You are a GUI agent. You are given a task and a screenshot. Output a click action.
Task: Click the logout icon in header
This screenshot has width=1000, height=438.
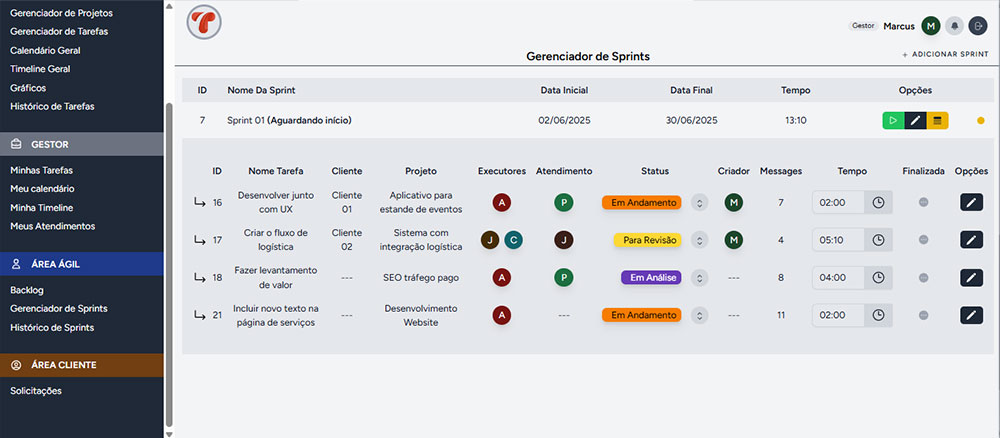(x=978, y=26)
